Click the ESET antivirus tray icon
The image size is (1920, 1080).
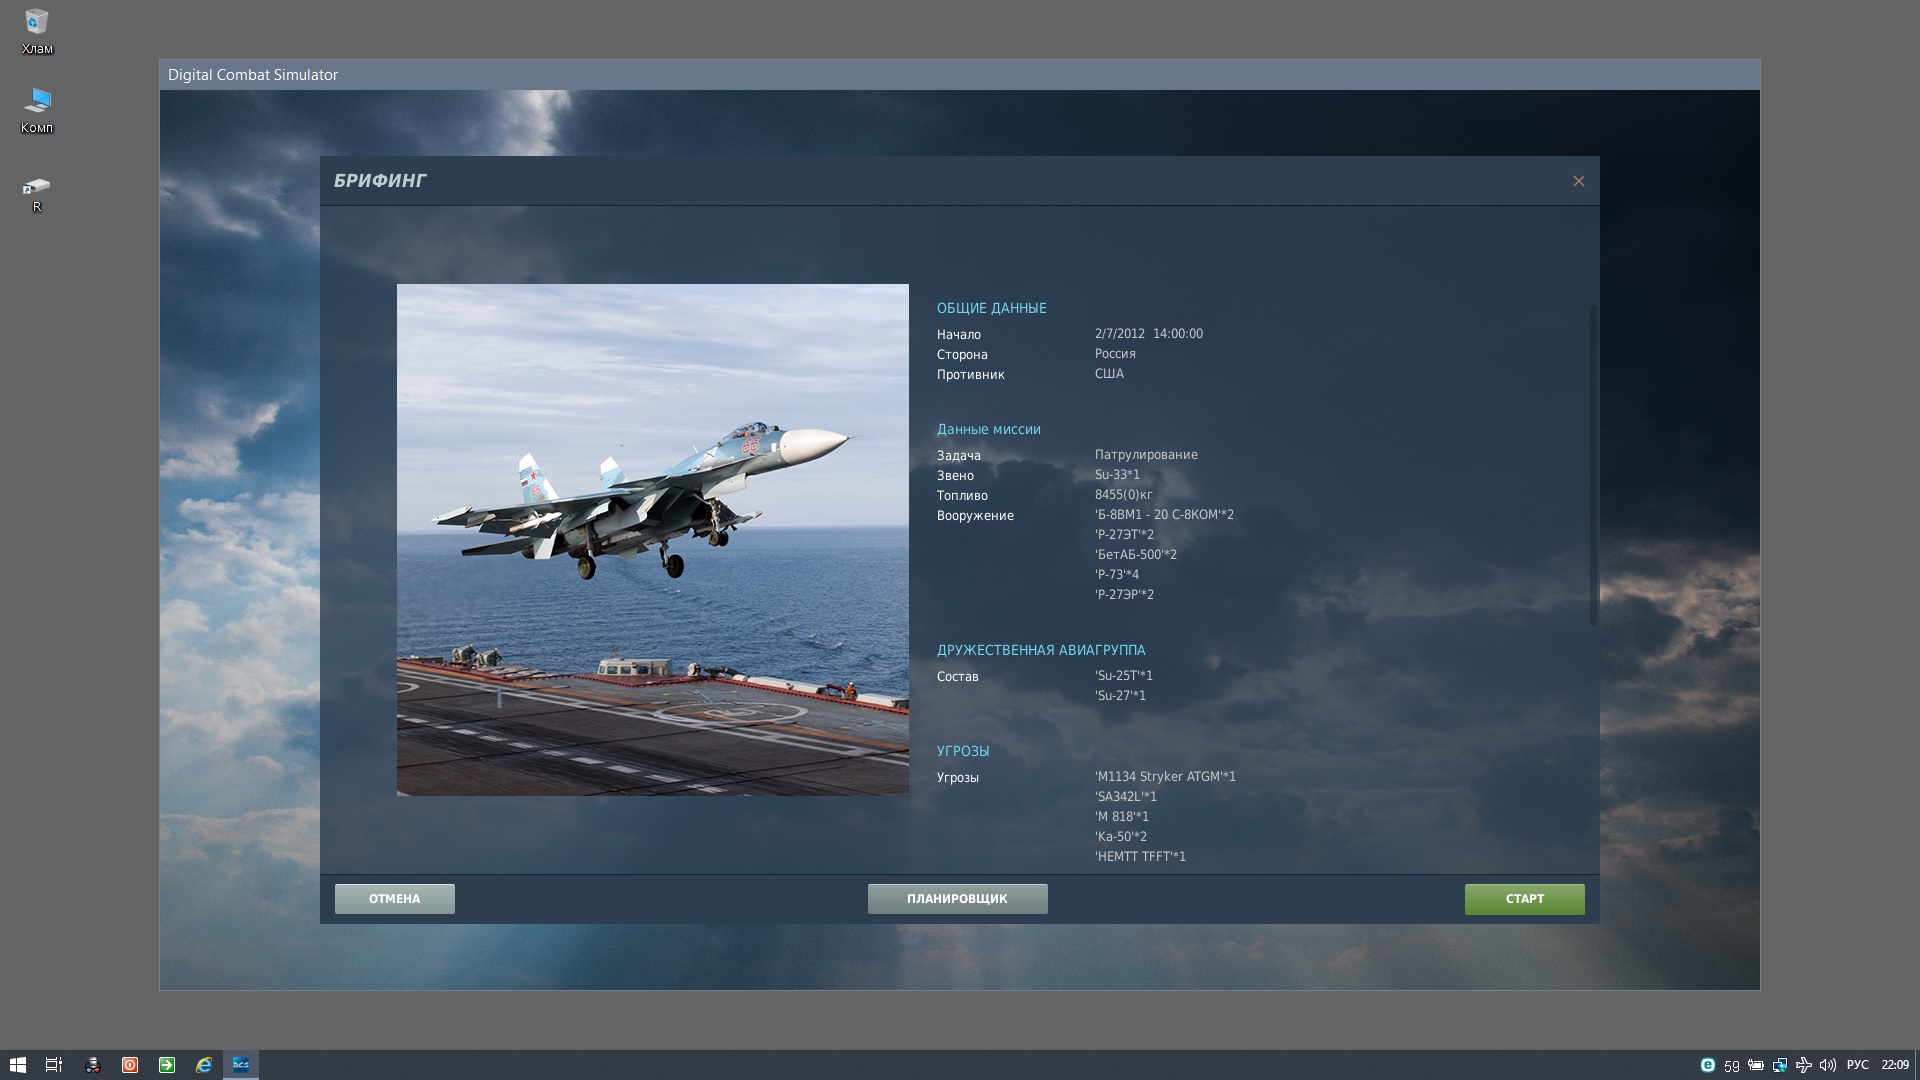[x=1708, y=1065]
